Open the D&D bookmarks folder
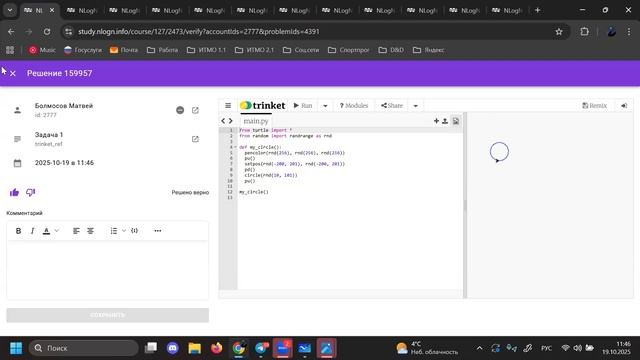The image size is (640, 360). click(x=391, y=50)
